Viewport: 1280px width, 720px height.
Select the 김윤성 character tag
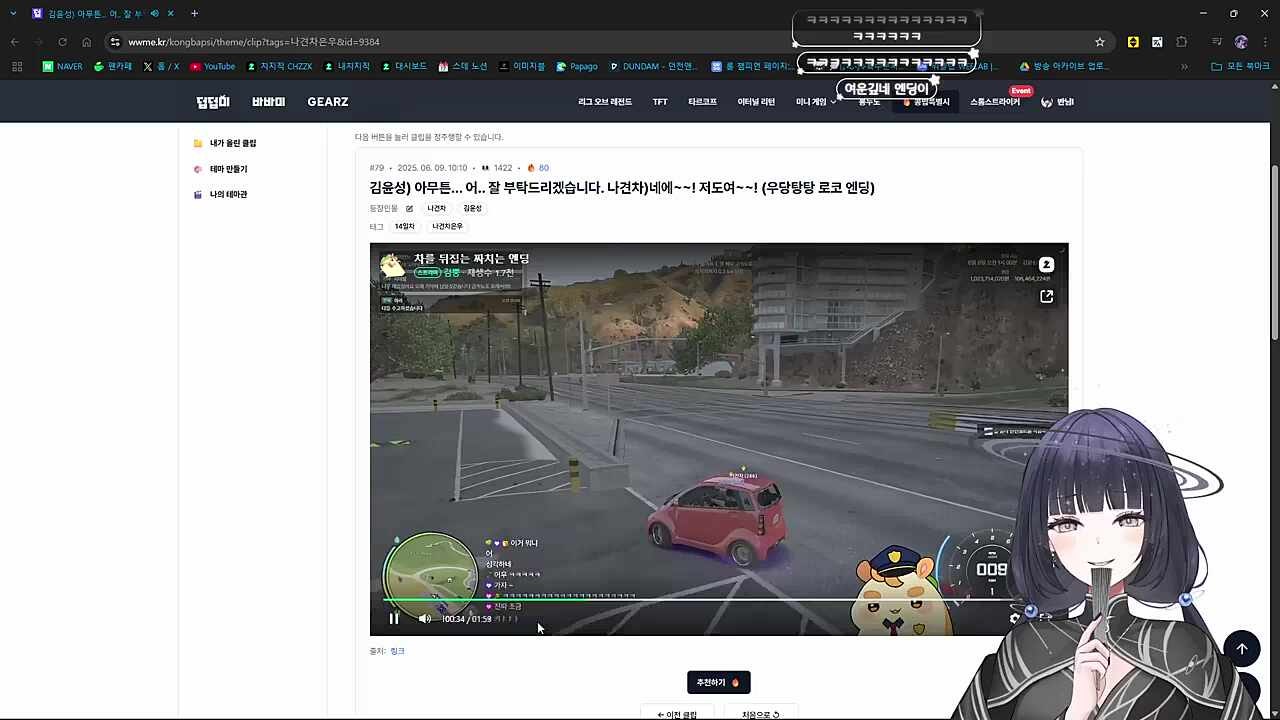[472, 208]
